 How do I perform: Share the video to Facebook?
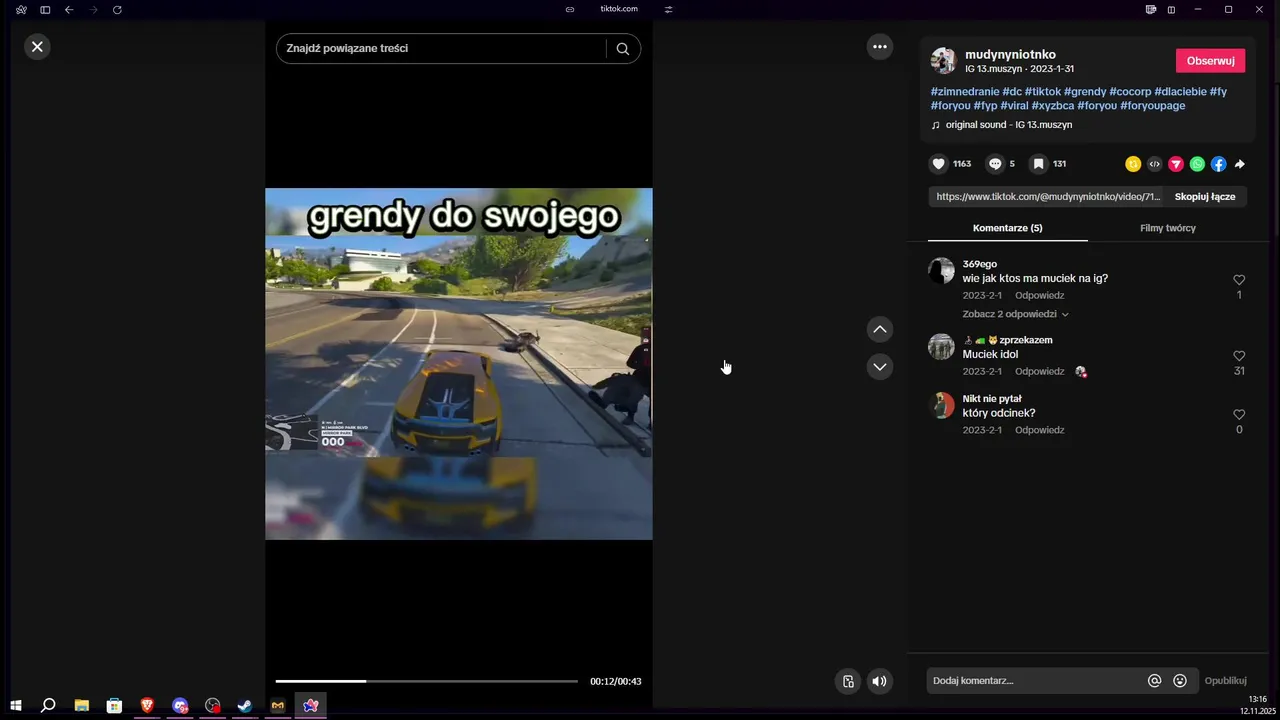(x=1218, y=164)
